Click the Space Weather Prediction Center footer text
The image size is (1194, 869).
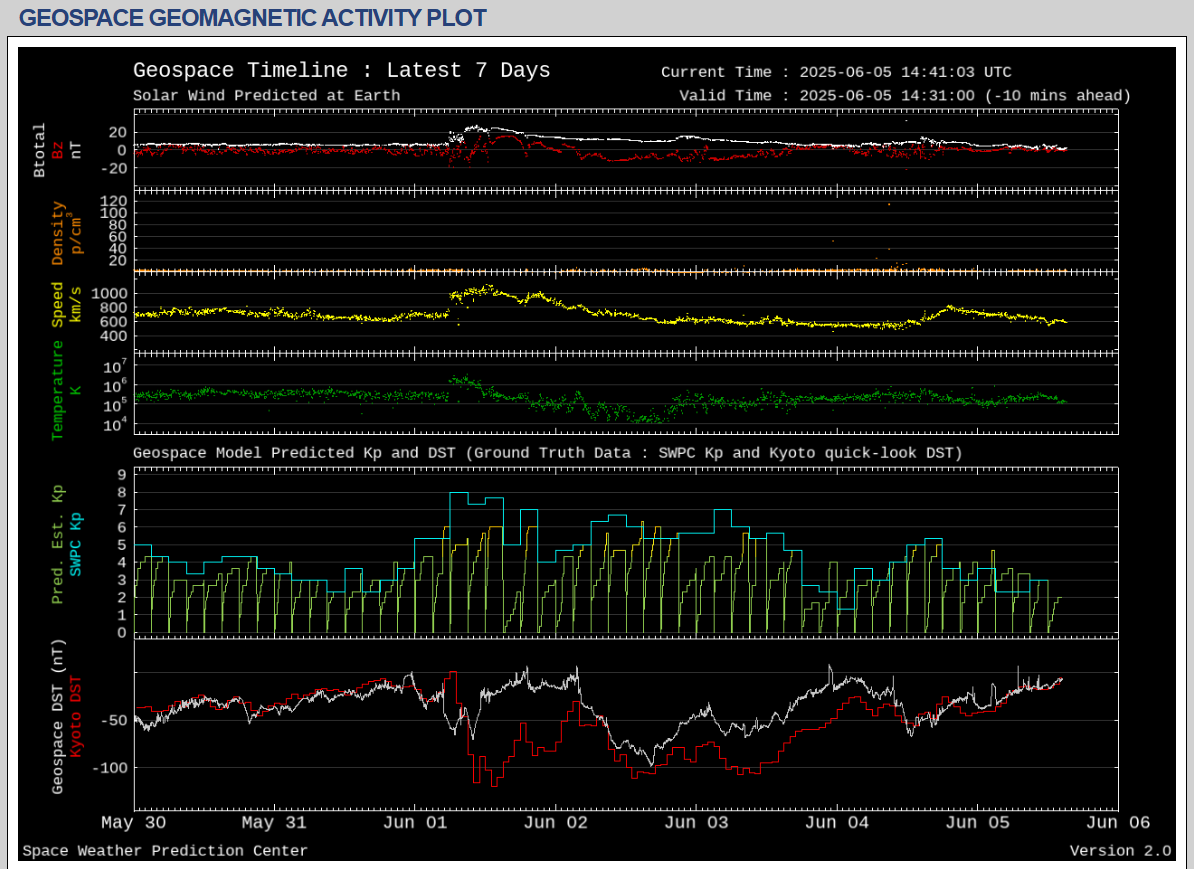165,851
